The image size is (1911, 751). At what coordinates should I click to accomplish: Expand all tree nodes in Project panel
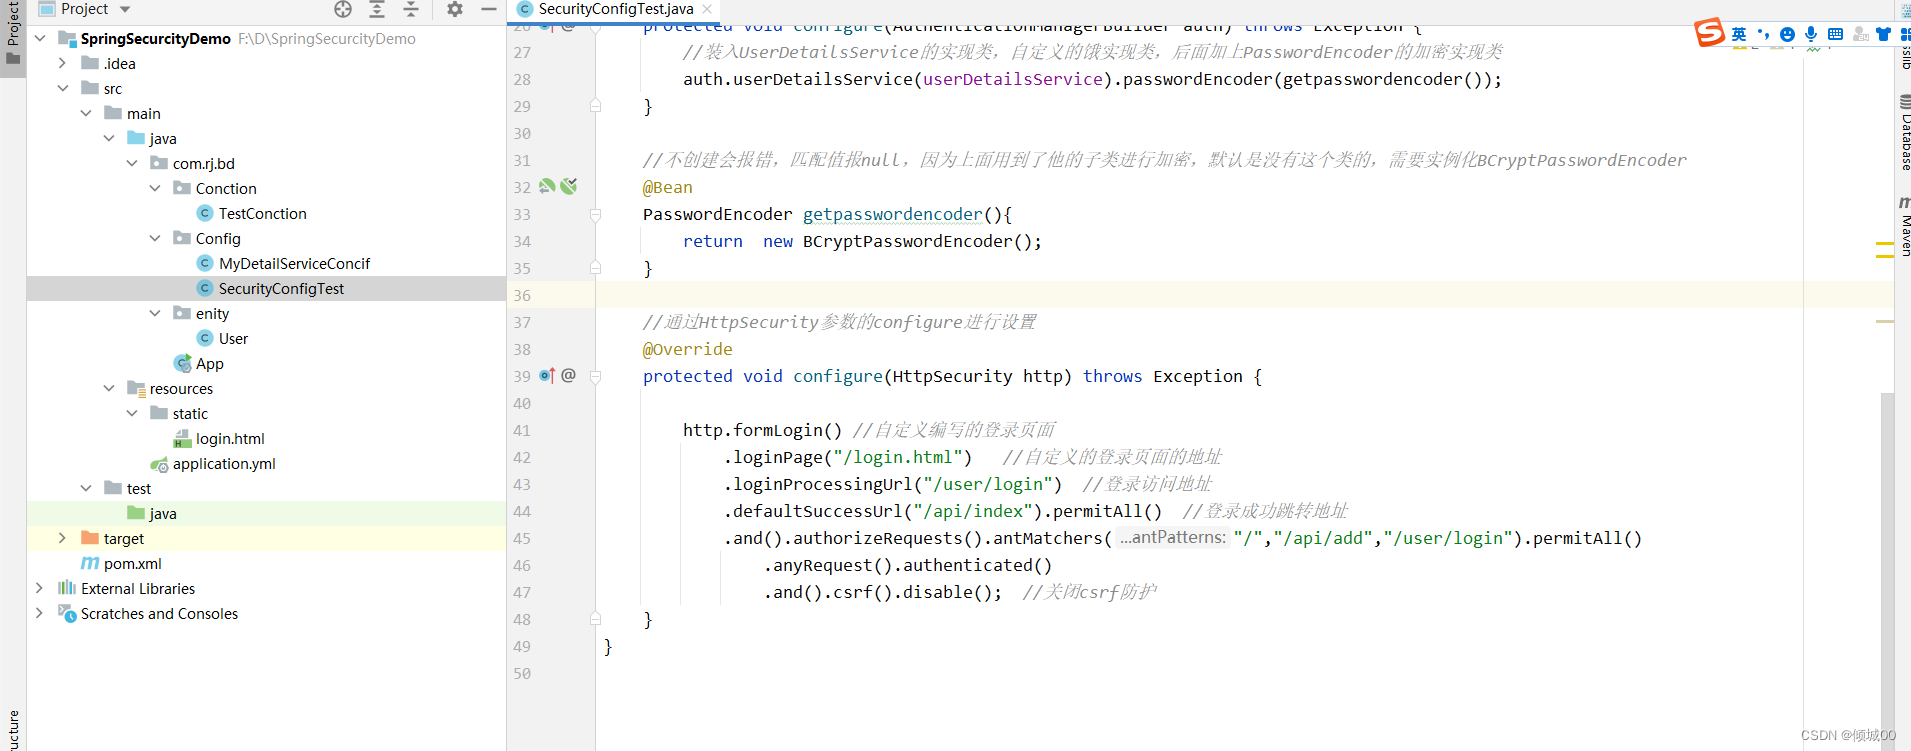coord(377,9)
